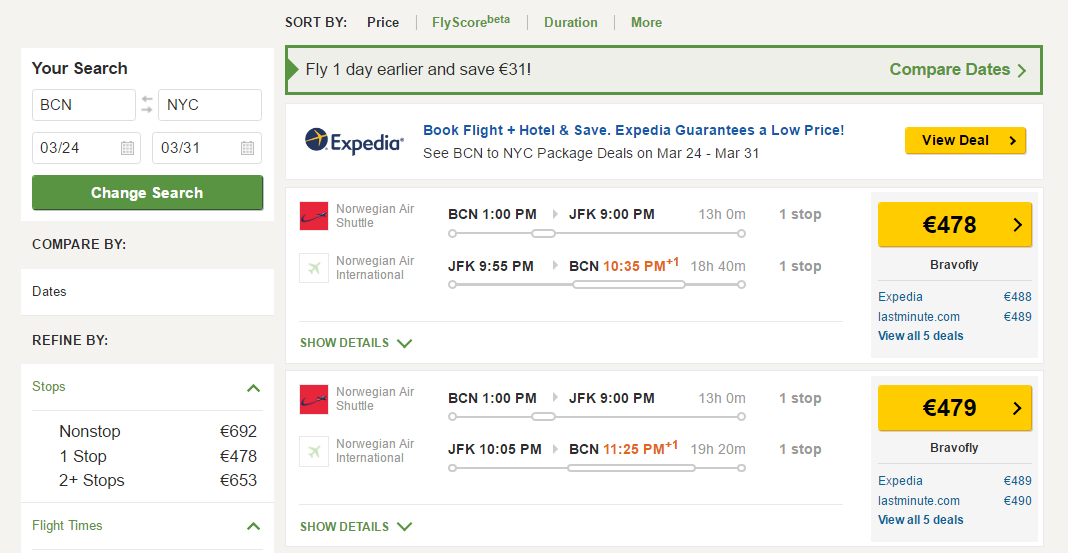The image size is (1068, 553).
Task: Expand SHOW DETAILS for the €478 flight
Action: pyautogui.click(x=356, y=343)
